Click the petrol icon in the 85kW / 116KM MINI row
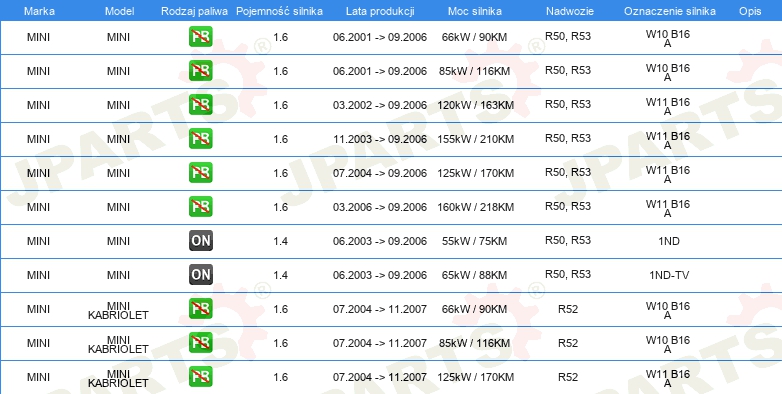This screenshot has height=394, width=782. coord(200,71)
